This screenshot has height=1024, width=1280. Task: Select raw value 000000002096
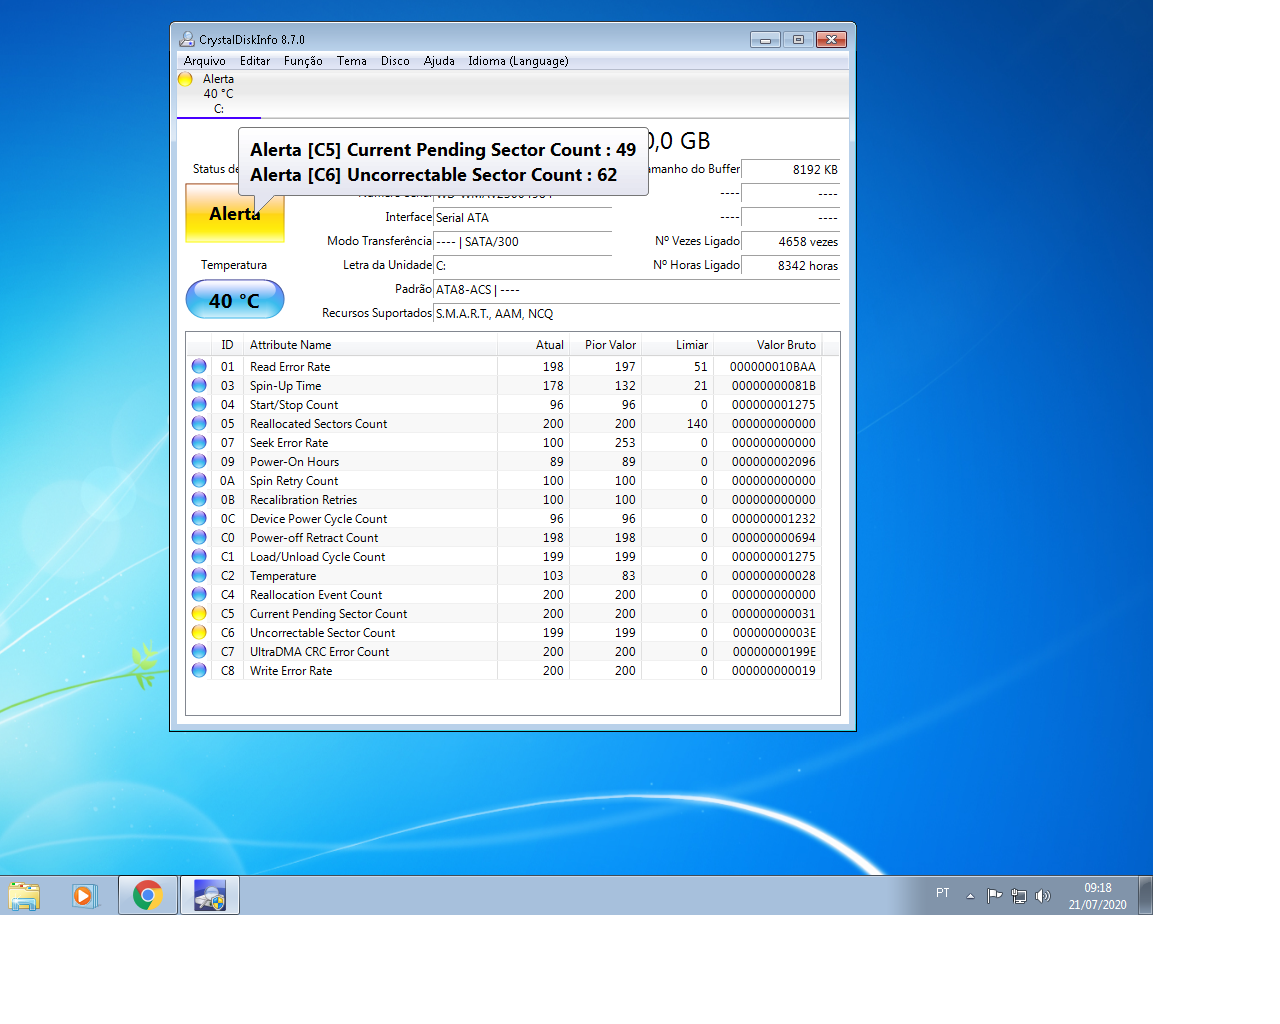click(774, 462)
